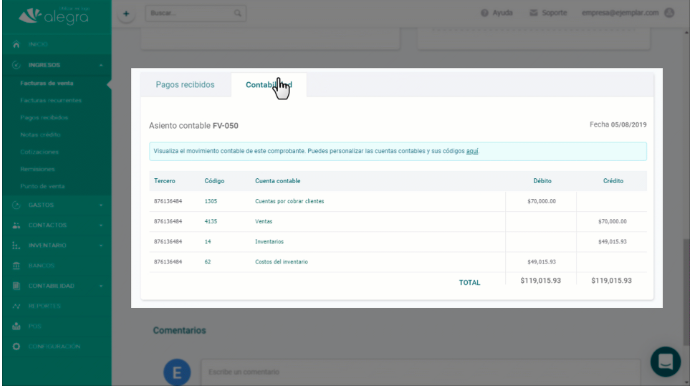The width and height of the screenshot is (694, 388).
Task: Open Cuentas por cobrar clientes account
Action: click(289, 201)
